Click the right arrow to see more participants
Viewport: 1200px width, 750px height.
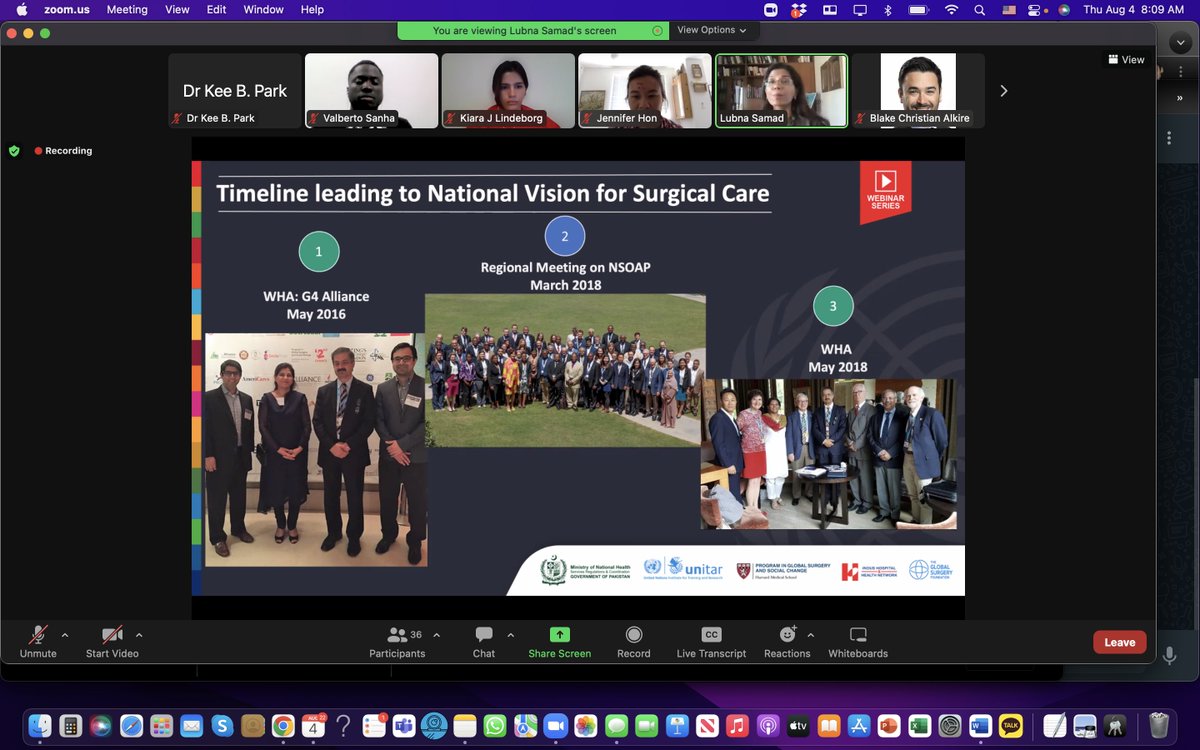click(x=1003, y=90)
